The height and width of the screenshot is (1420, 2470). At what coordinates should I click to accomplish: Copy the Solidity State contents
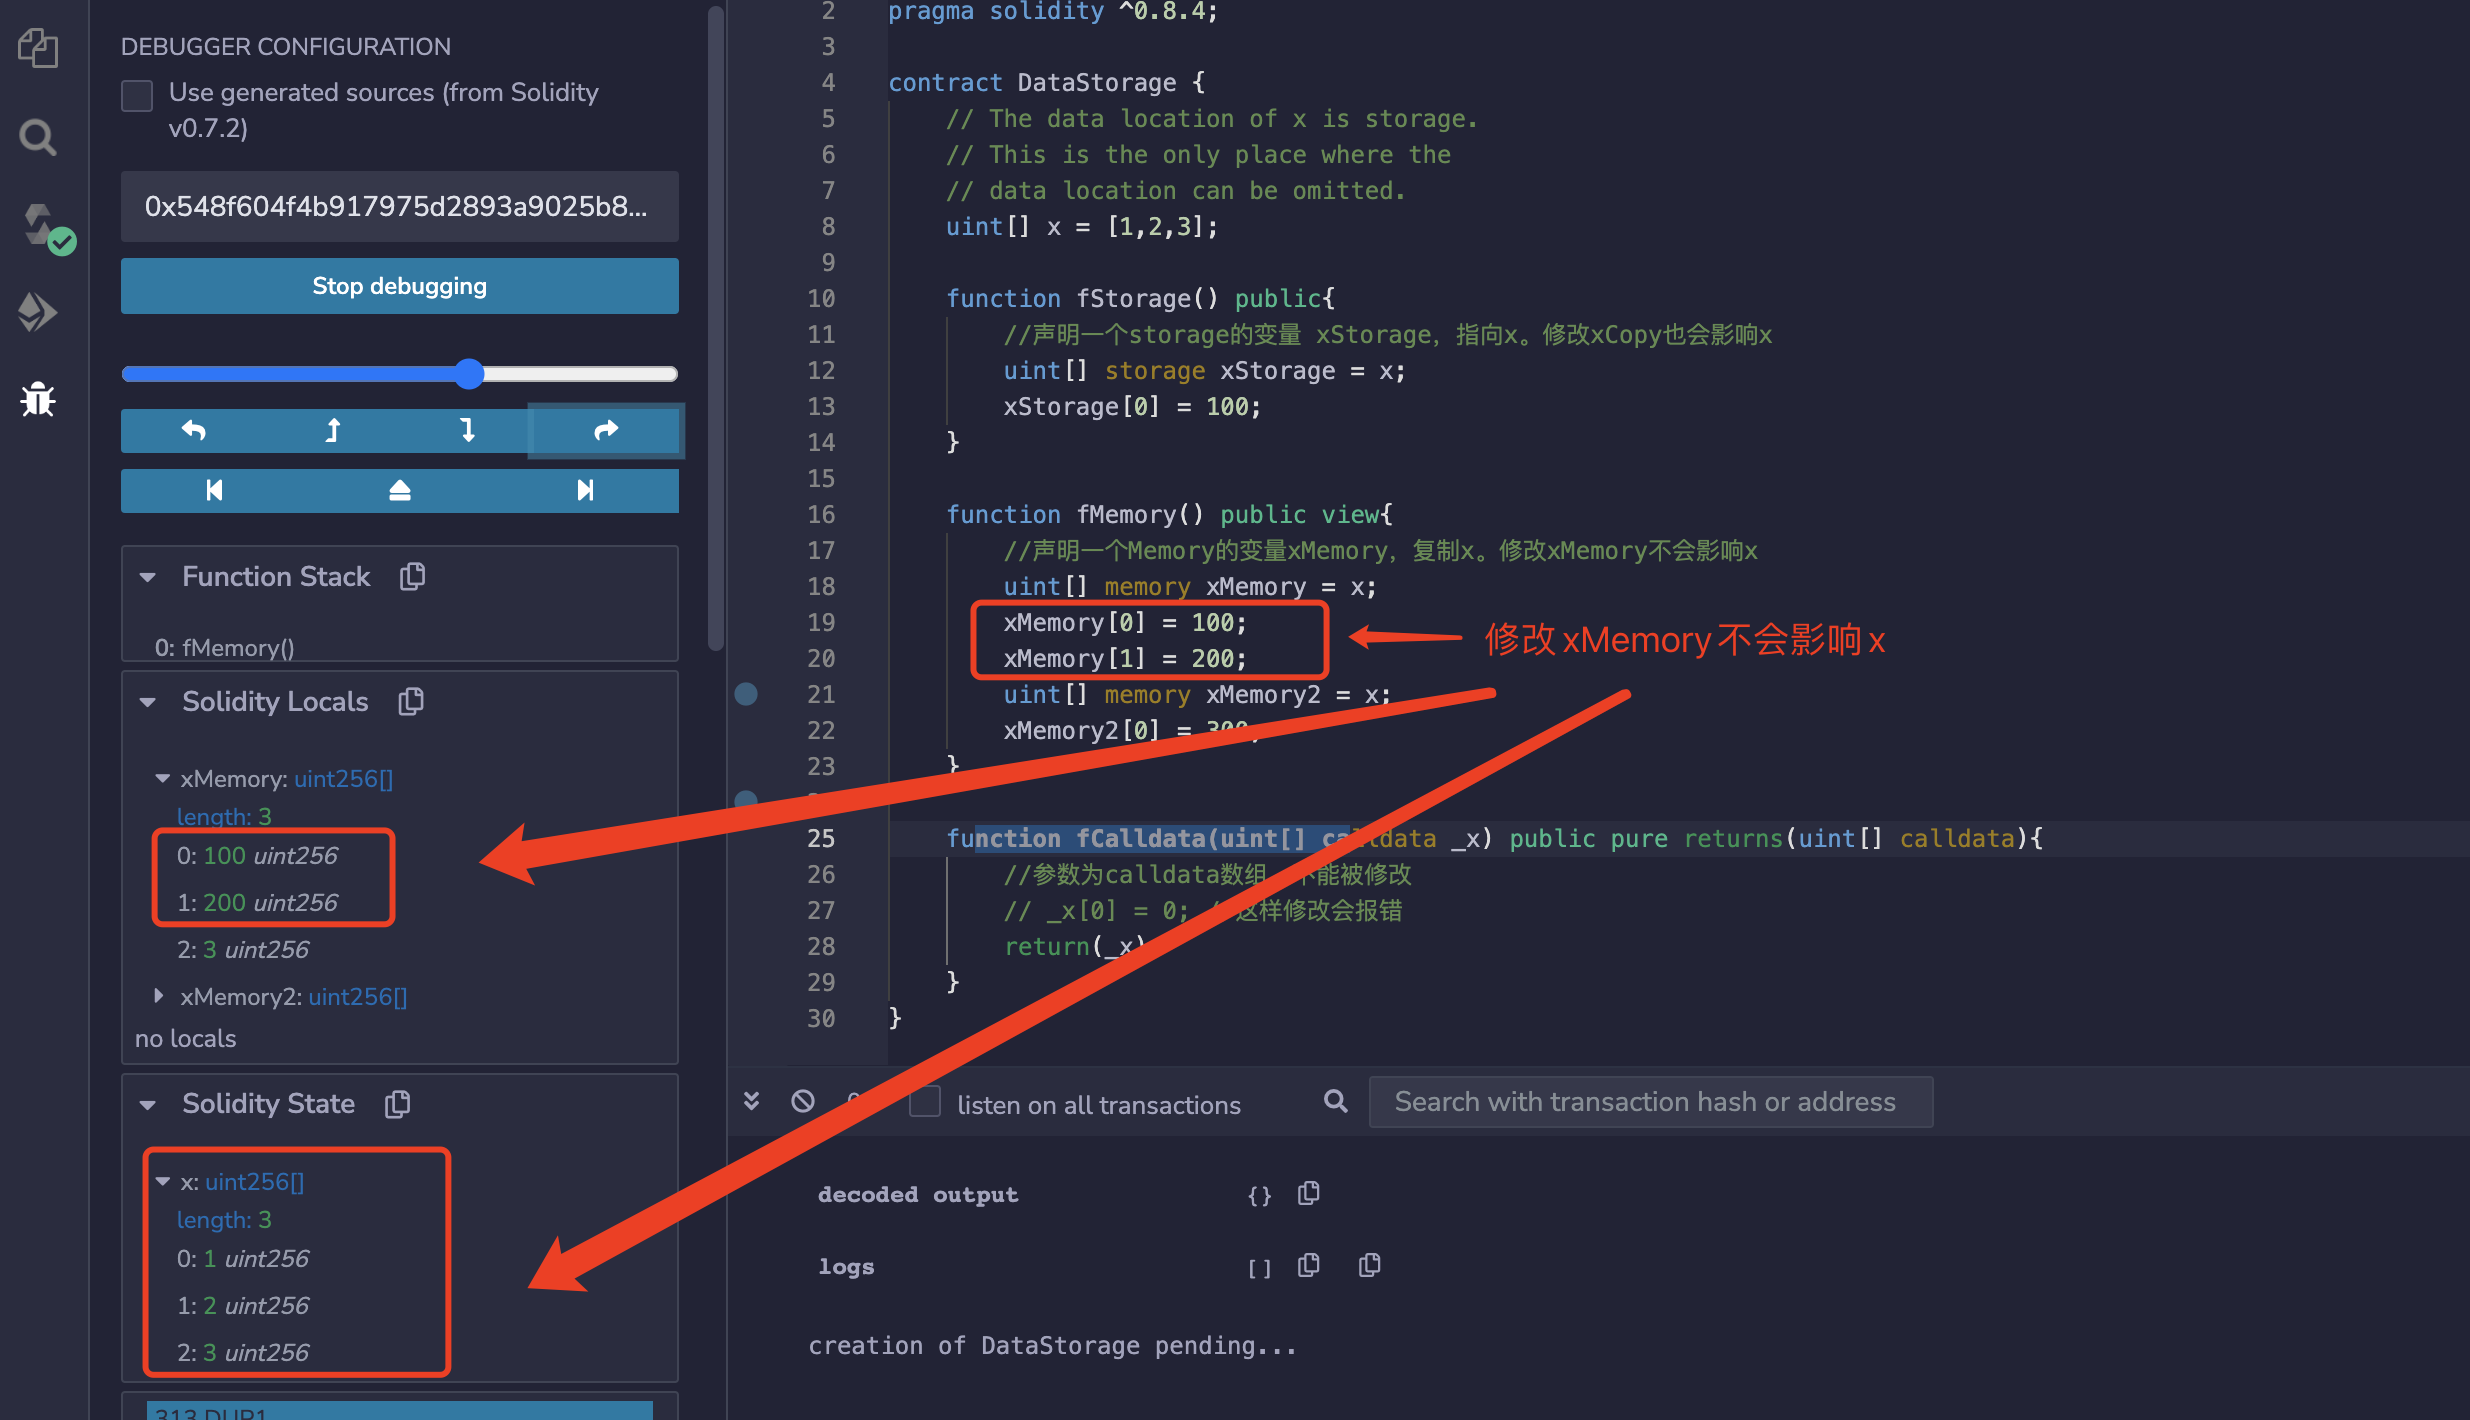point(398,1104)
